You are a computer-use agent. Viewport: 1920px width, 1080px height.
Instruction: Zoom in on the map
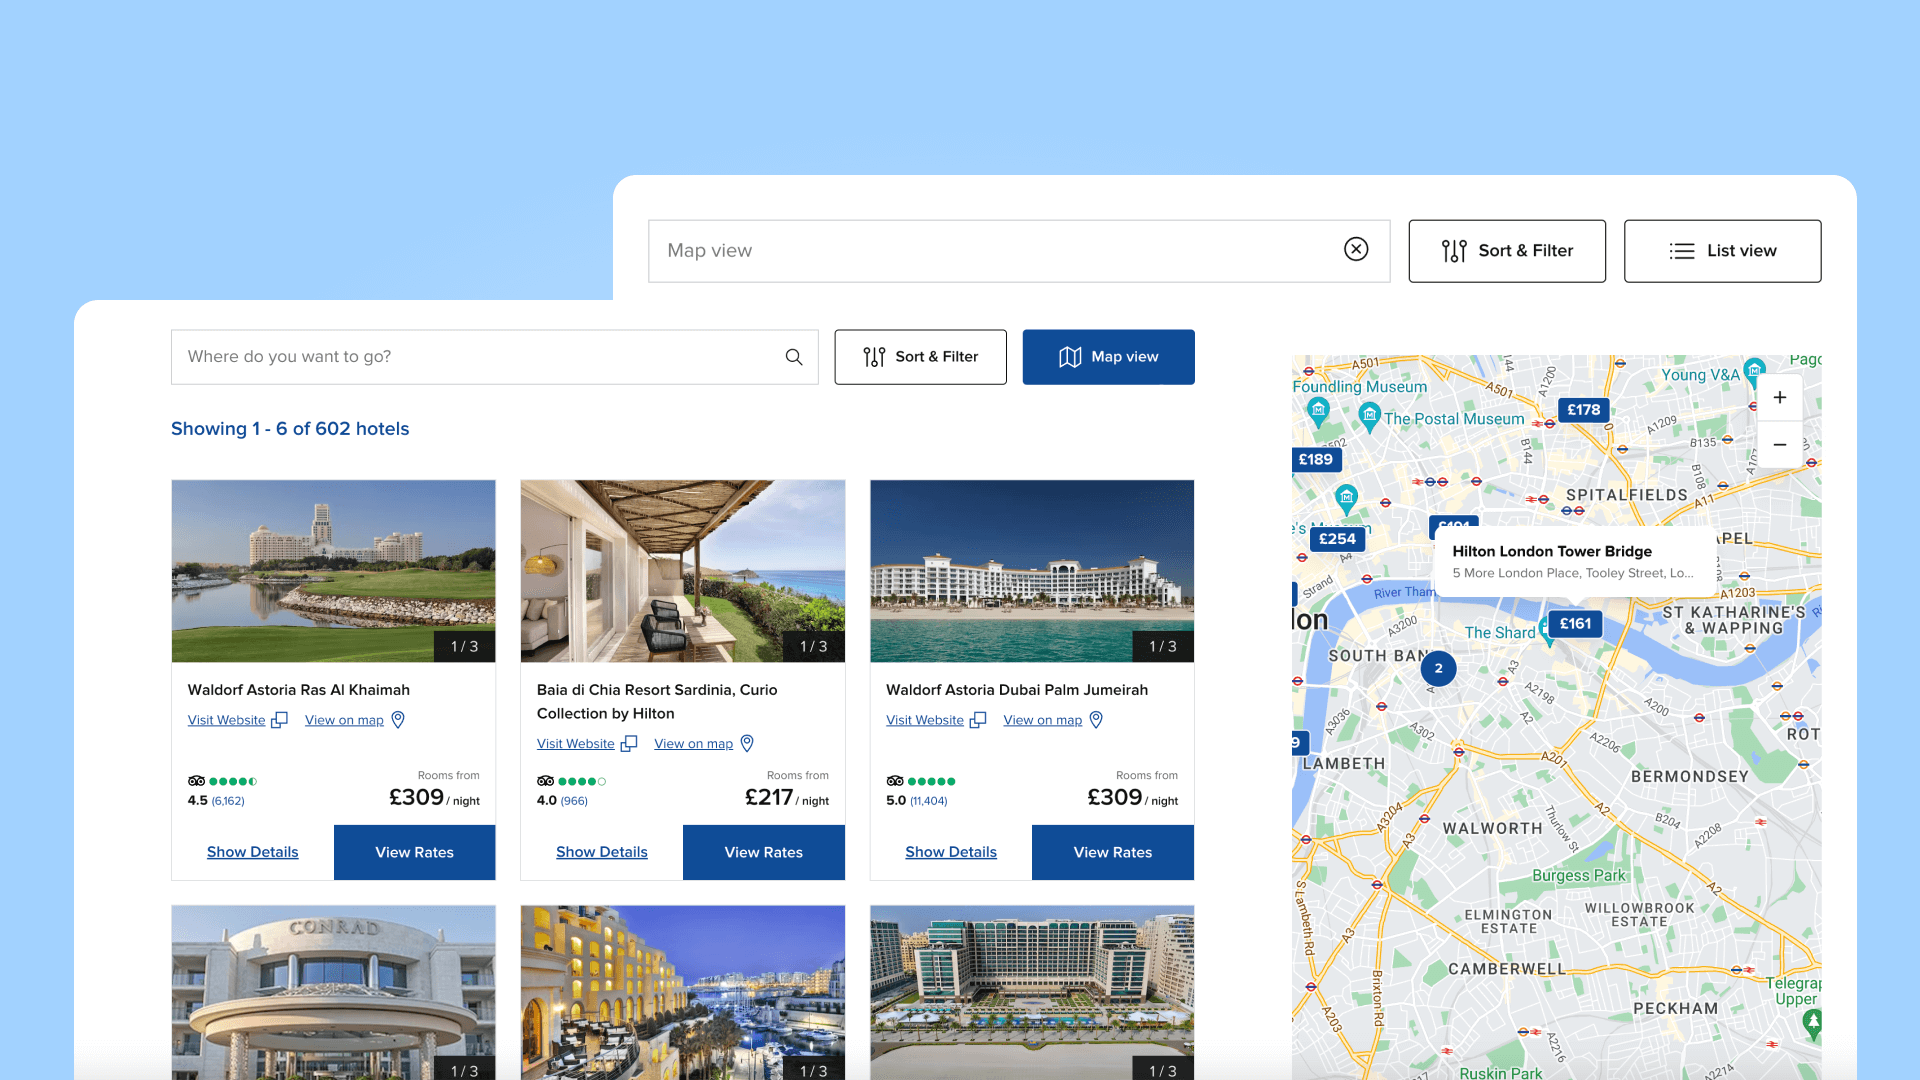(1780, 397)
